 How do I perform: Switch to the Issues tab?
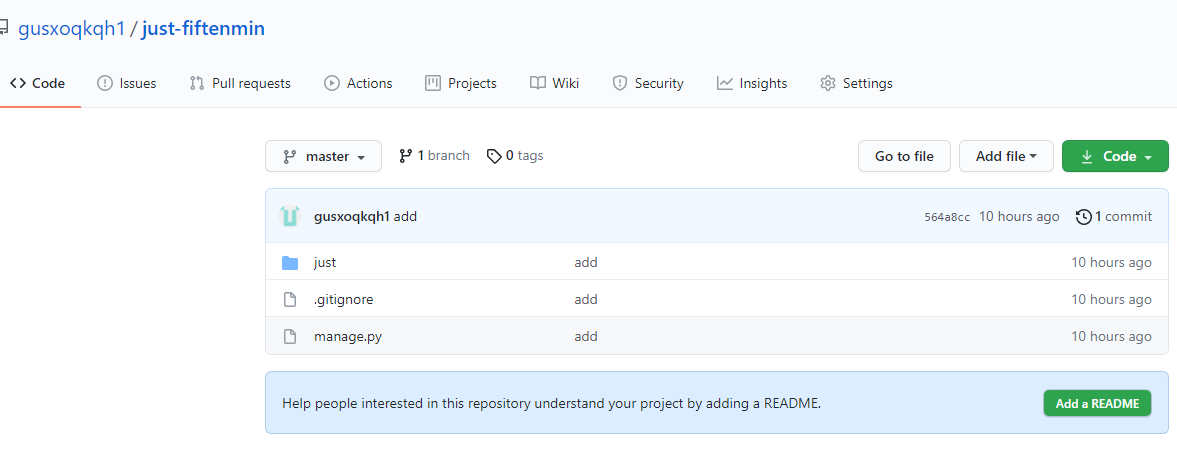point(127,84)
